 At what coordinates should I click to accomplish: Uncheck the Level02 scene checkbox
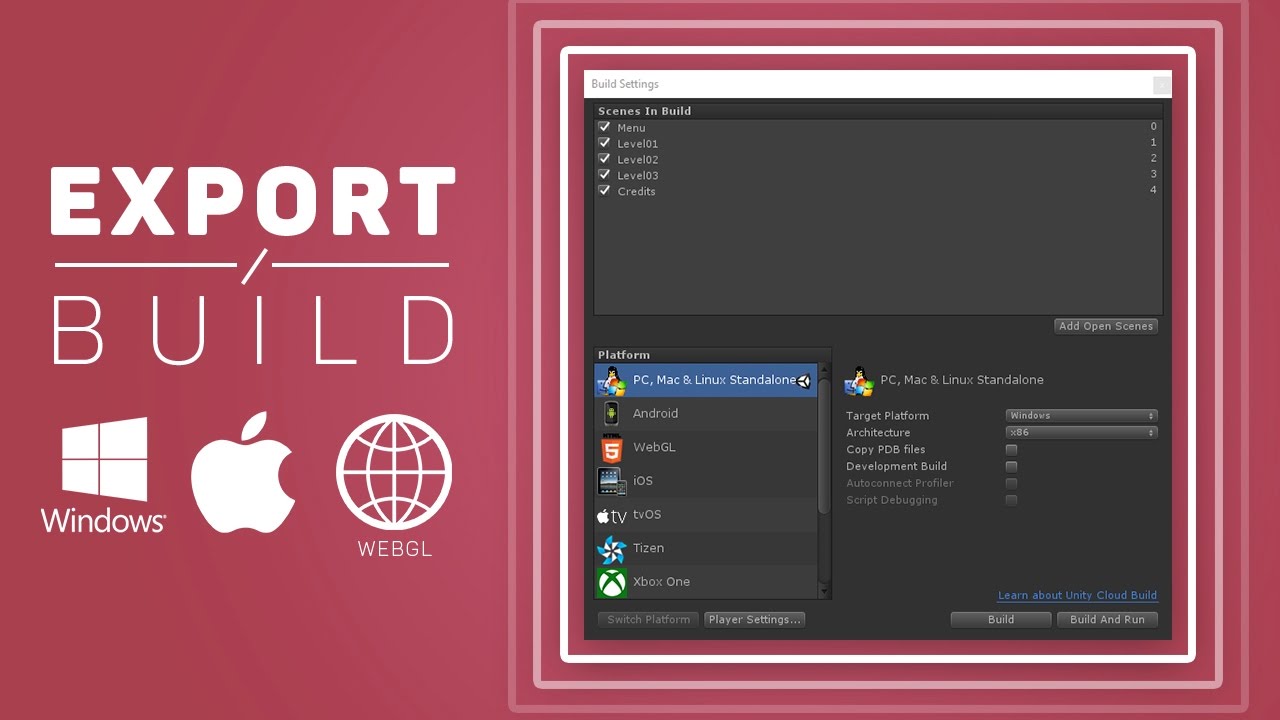(604, 159)
